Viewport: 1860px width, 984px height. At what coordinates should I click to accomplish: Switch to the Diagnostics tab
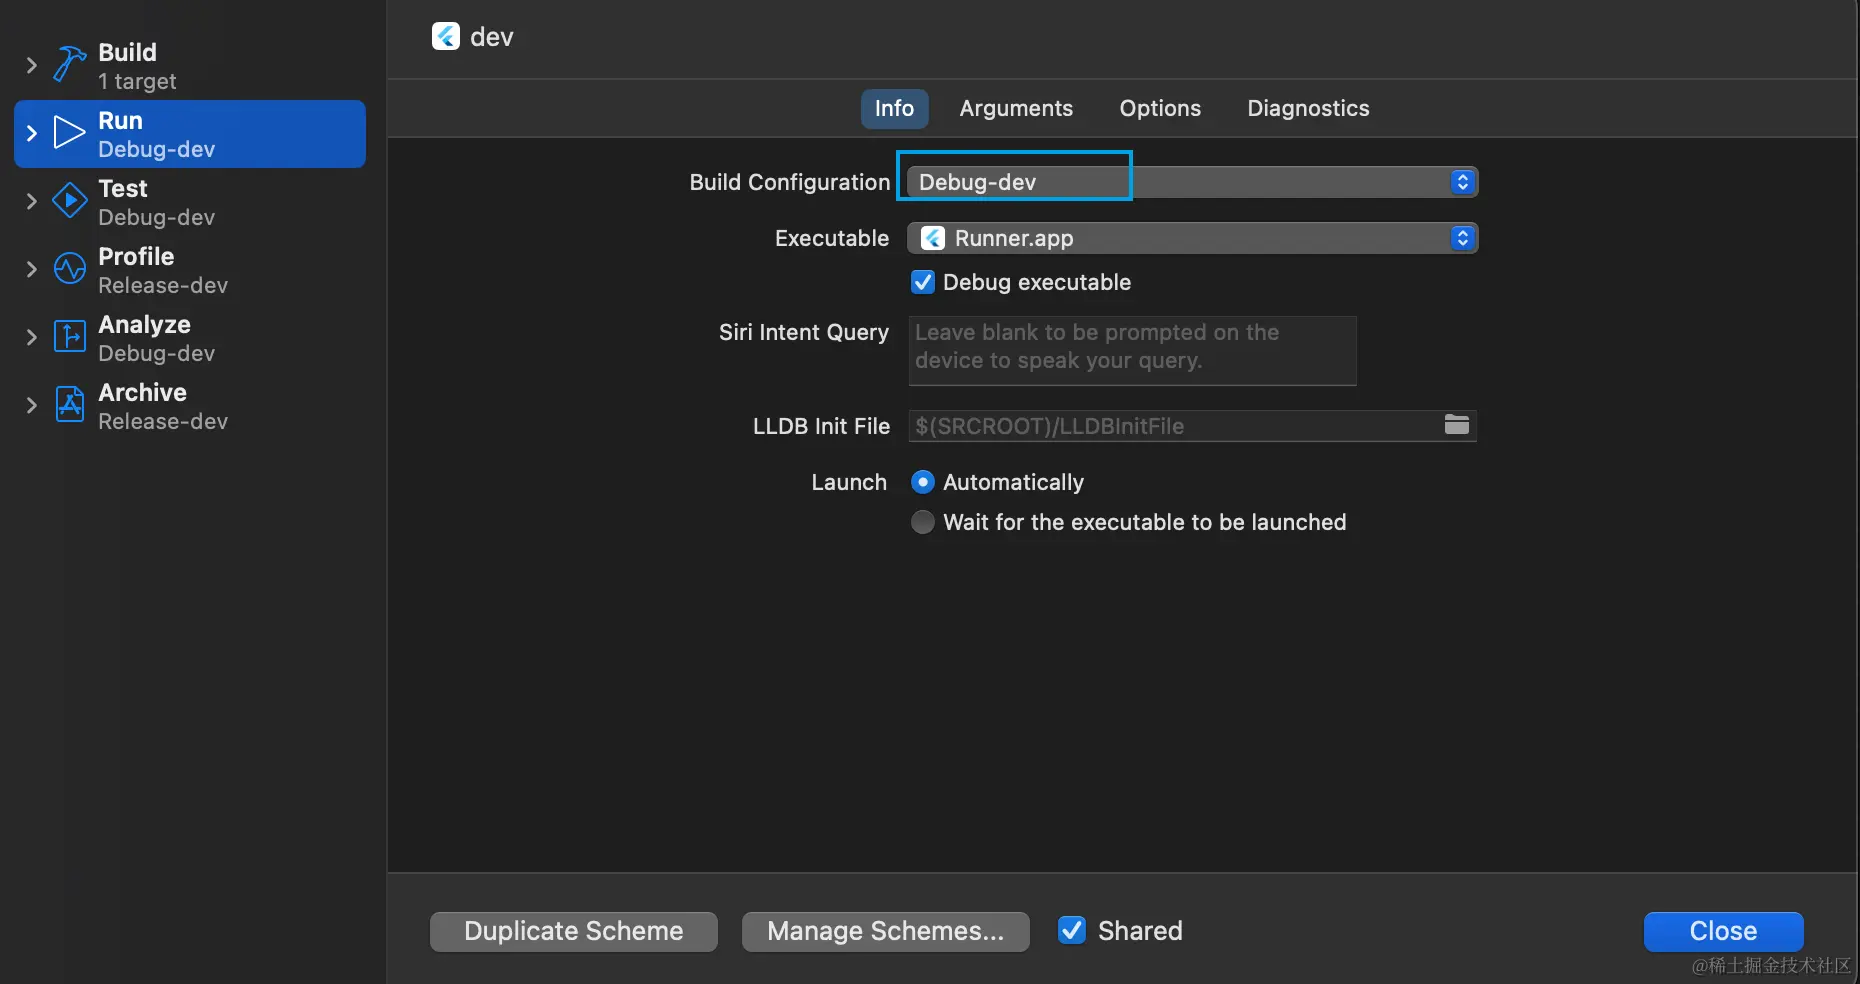(1308, 108)
